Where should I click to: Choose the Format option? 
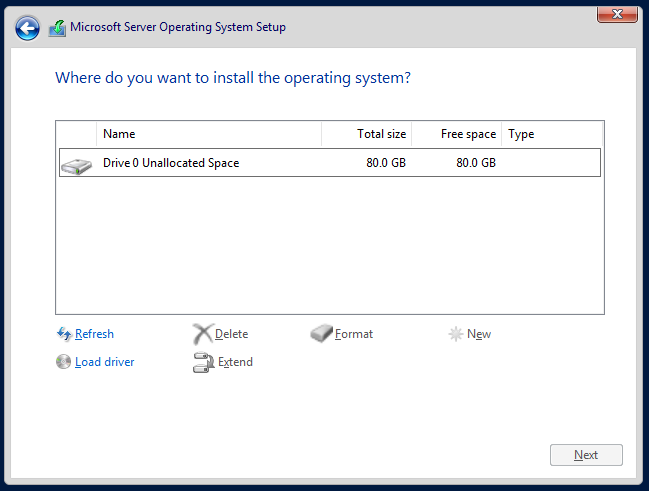354,334
